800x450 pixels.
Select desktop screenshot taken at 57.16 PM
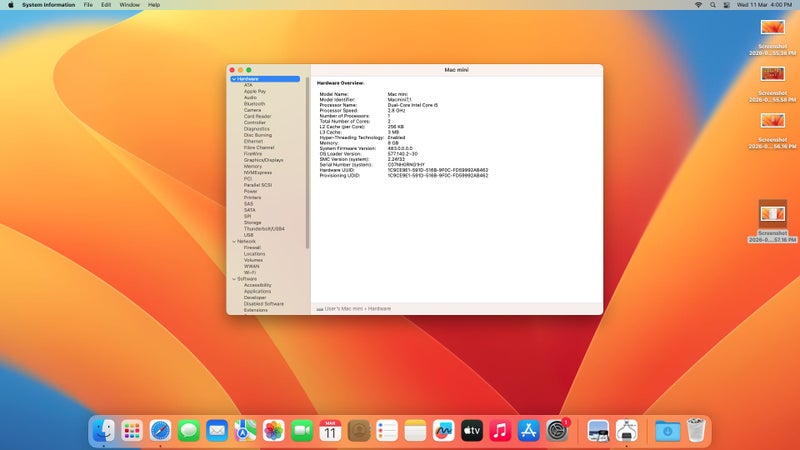click(772, 221)
